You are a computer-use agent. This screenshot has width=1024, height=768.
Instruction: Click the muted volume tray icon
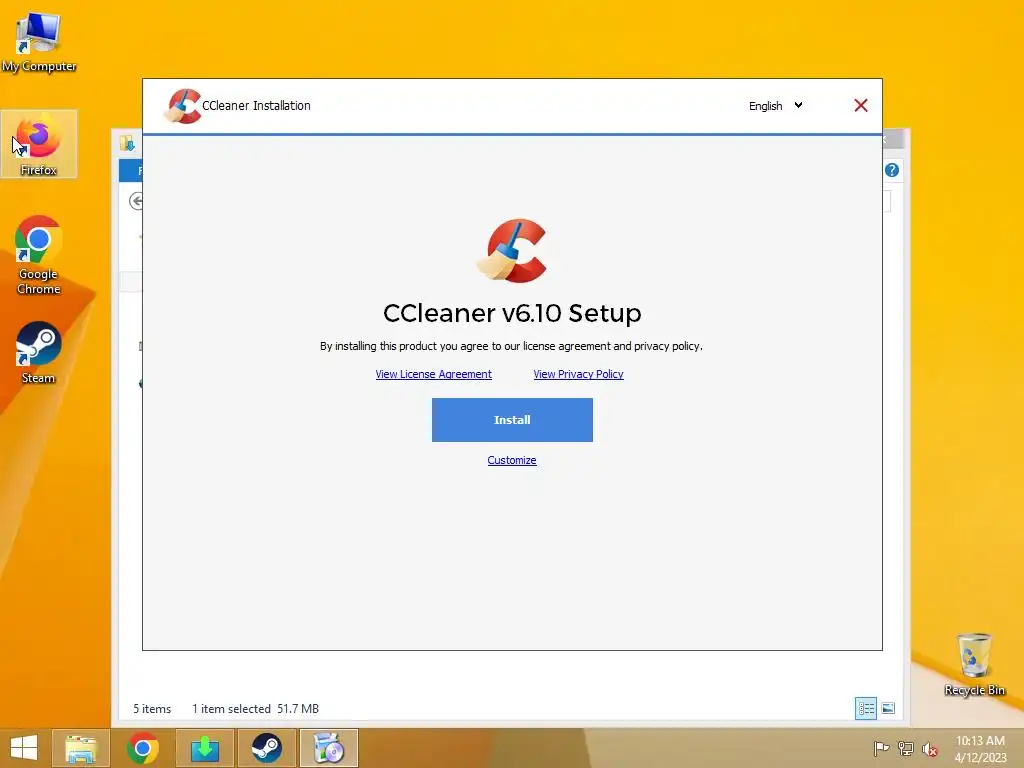930,749
